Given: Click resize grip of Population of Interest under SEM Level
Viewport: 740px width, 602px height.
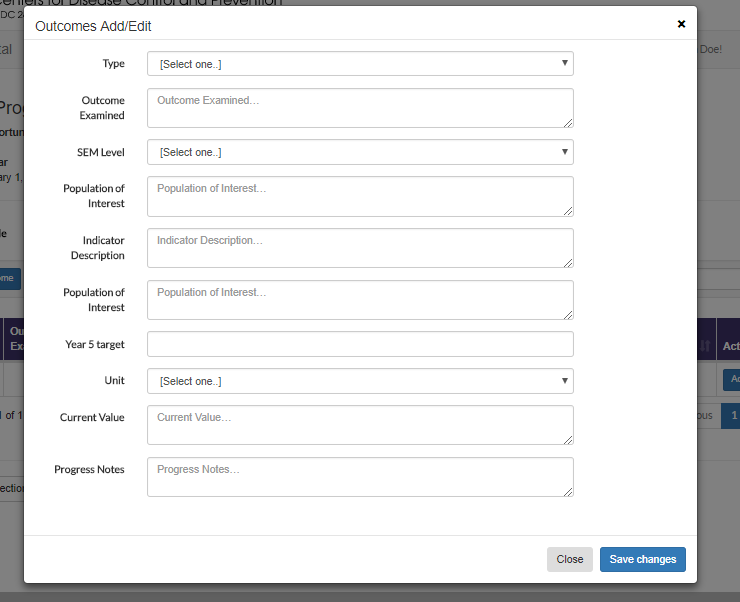Looking at the screenshot, I should click(568, 210).
